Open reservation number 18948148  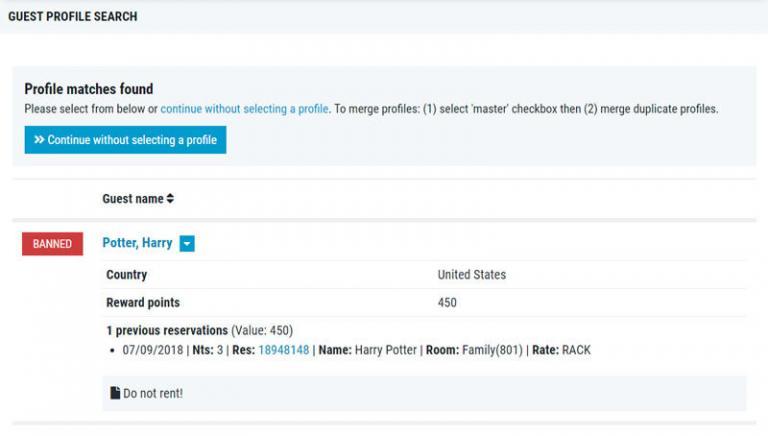283,350
